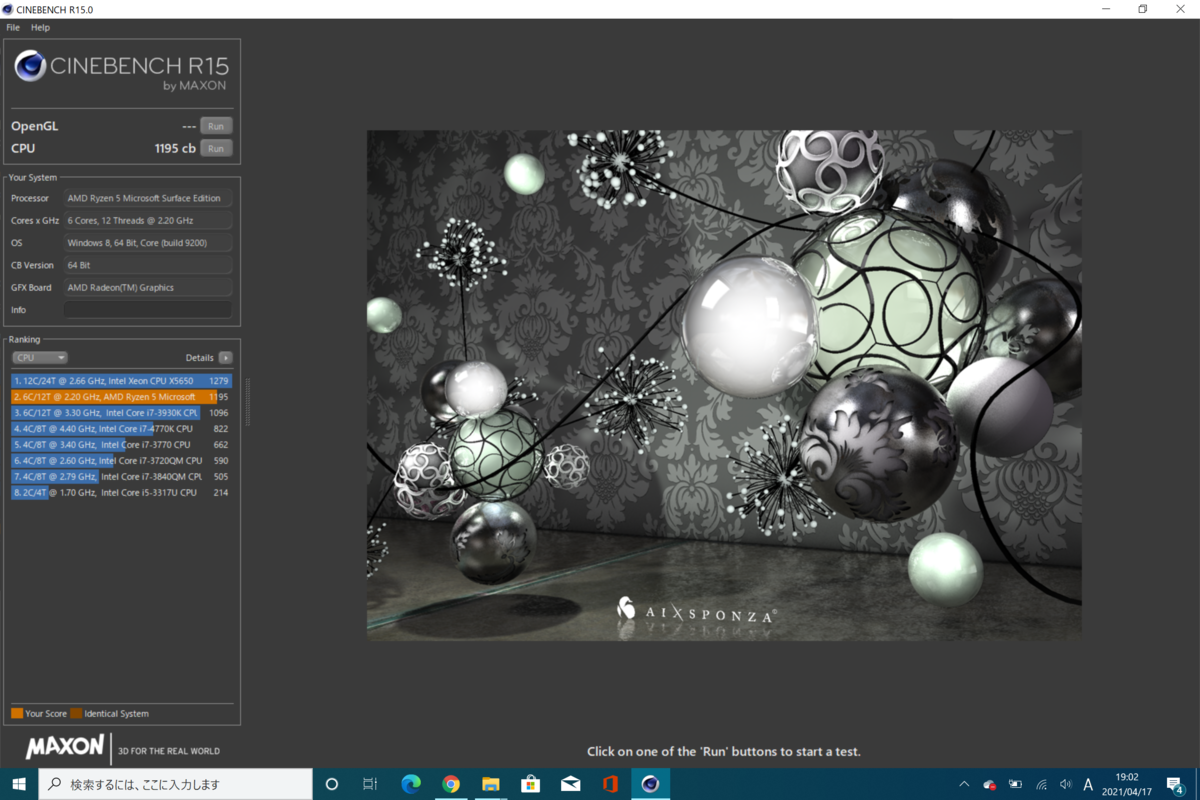The height and width of the screenshot is (800, 1200).
Task: Select the Core i7-3770 ranking row
Action: (122, 444)
